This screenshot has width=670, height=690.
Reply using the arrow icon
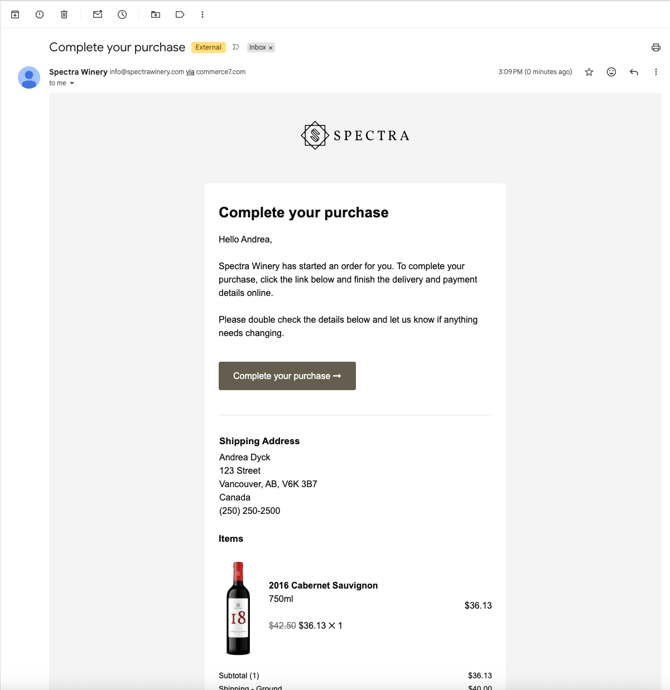click(633, 72)
